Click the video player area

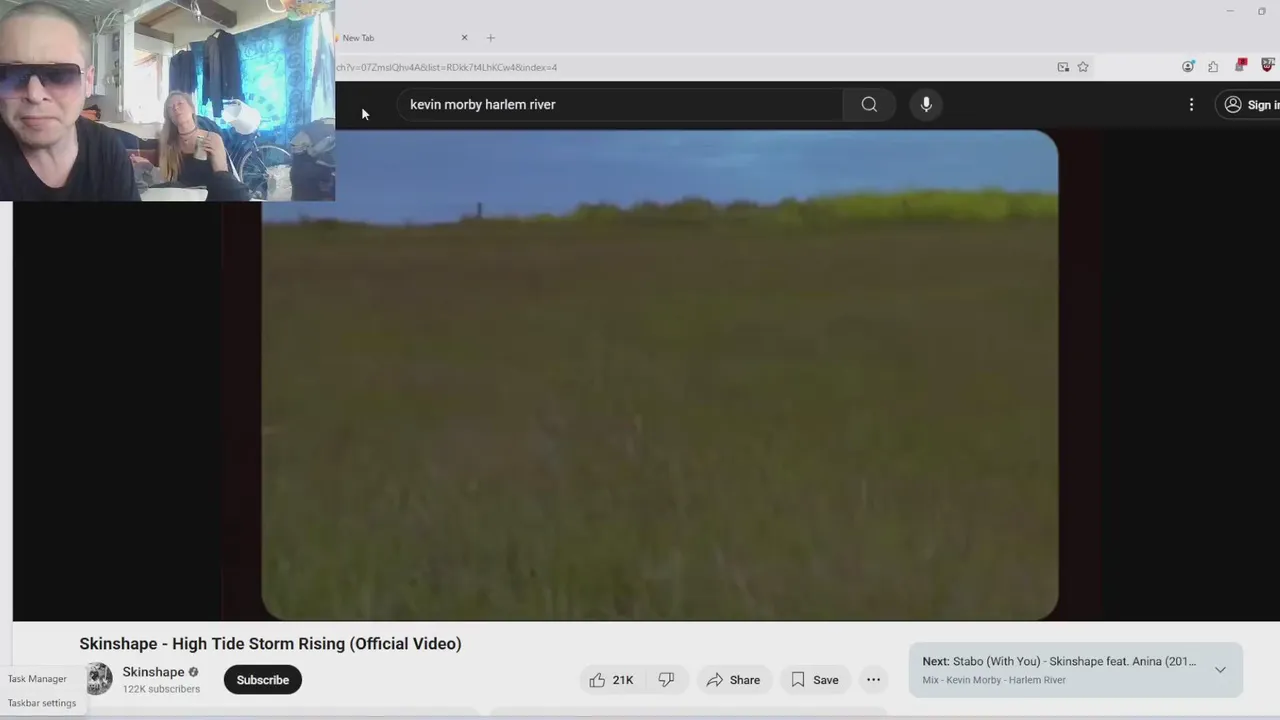pos(659,375)
